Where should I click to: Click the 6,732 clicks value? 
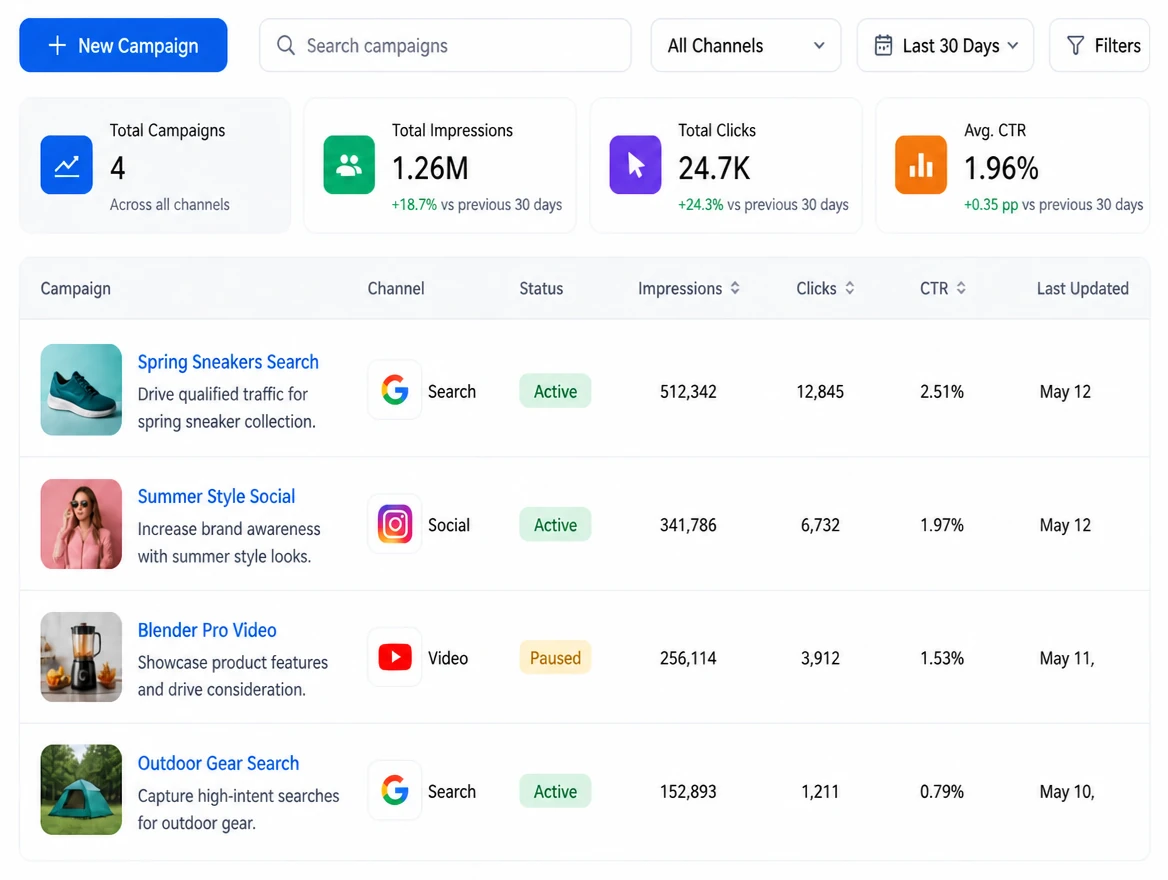point(820,525)
